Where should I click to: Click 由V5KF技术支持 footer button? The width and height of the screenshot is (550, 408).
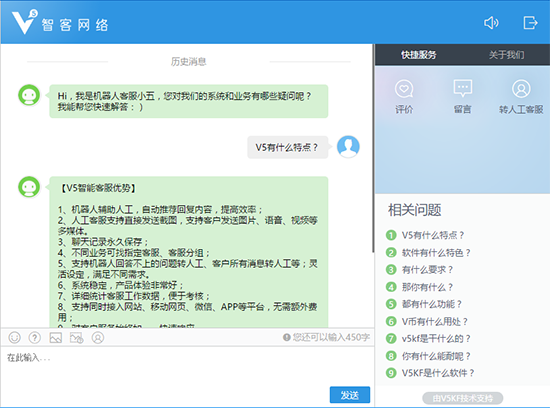pos(463,398)
